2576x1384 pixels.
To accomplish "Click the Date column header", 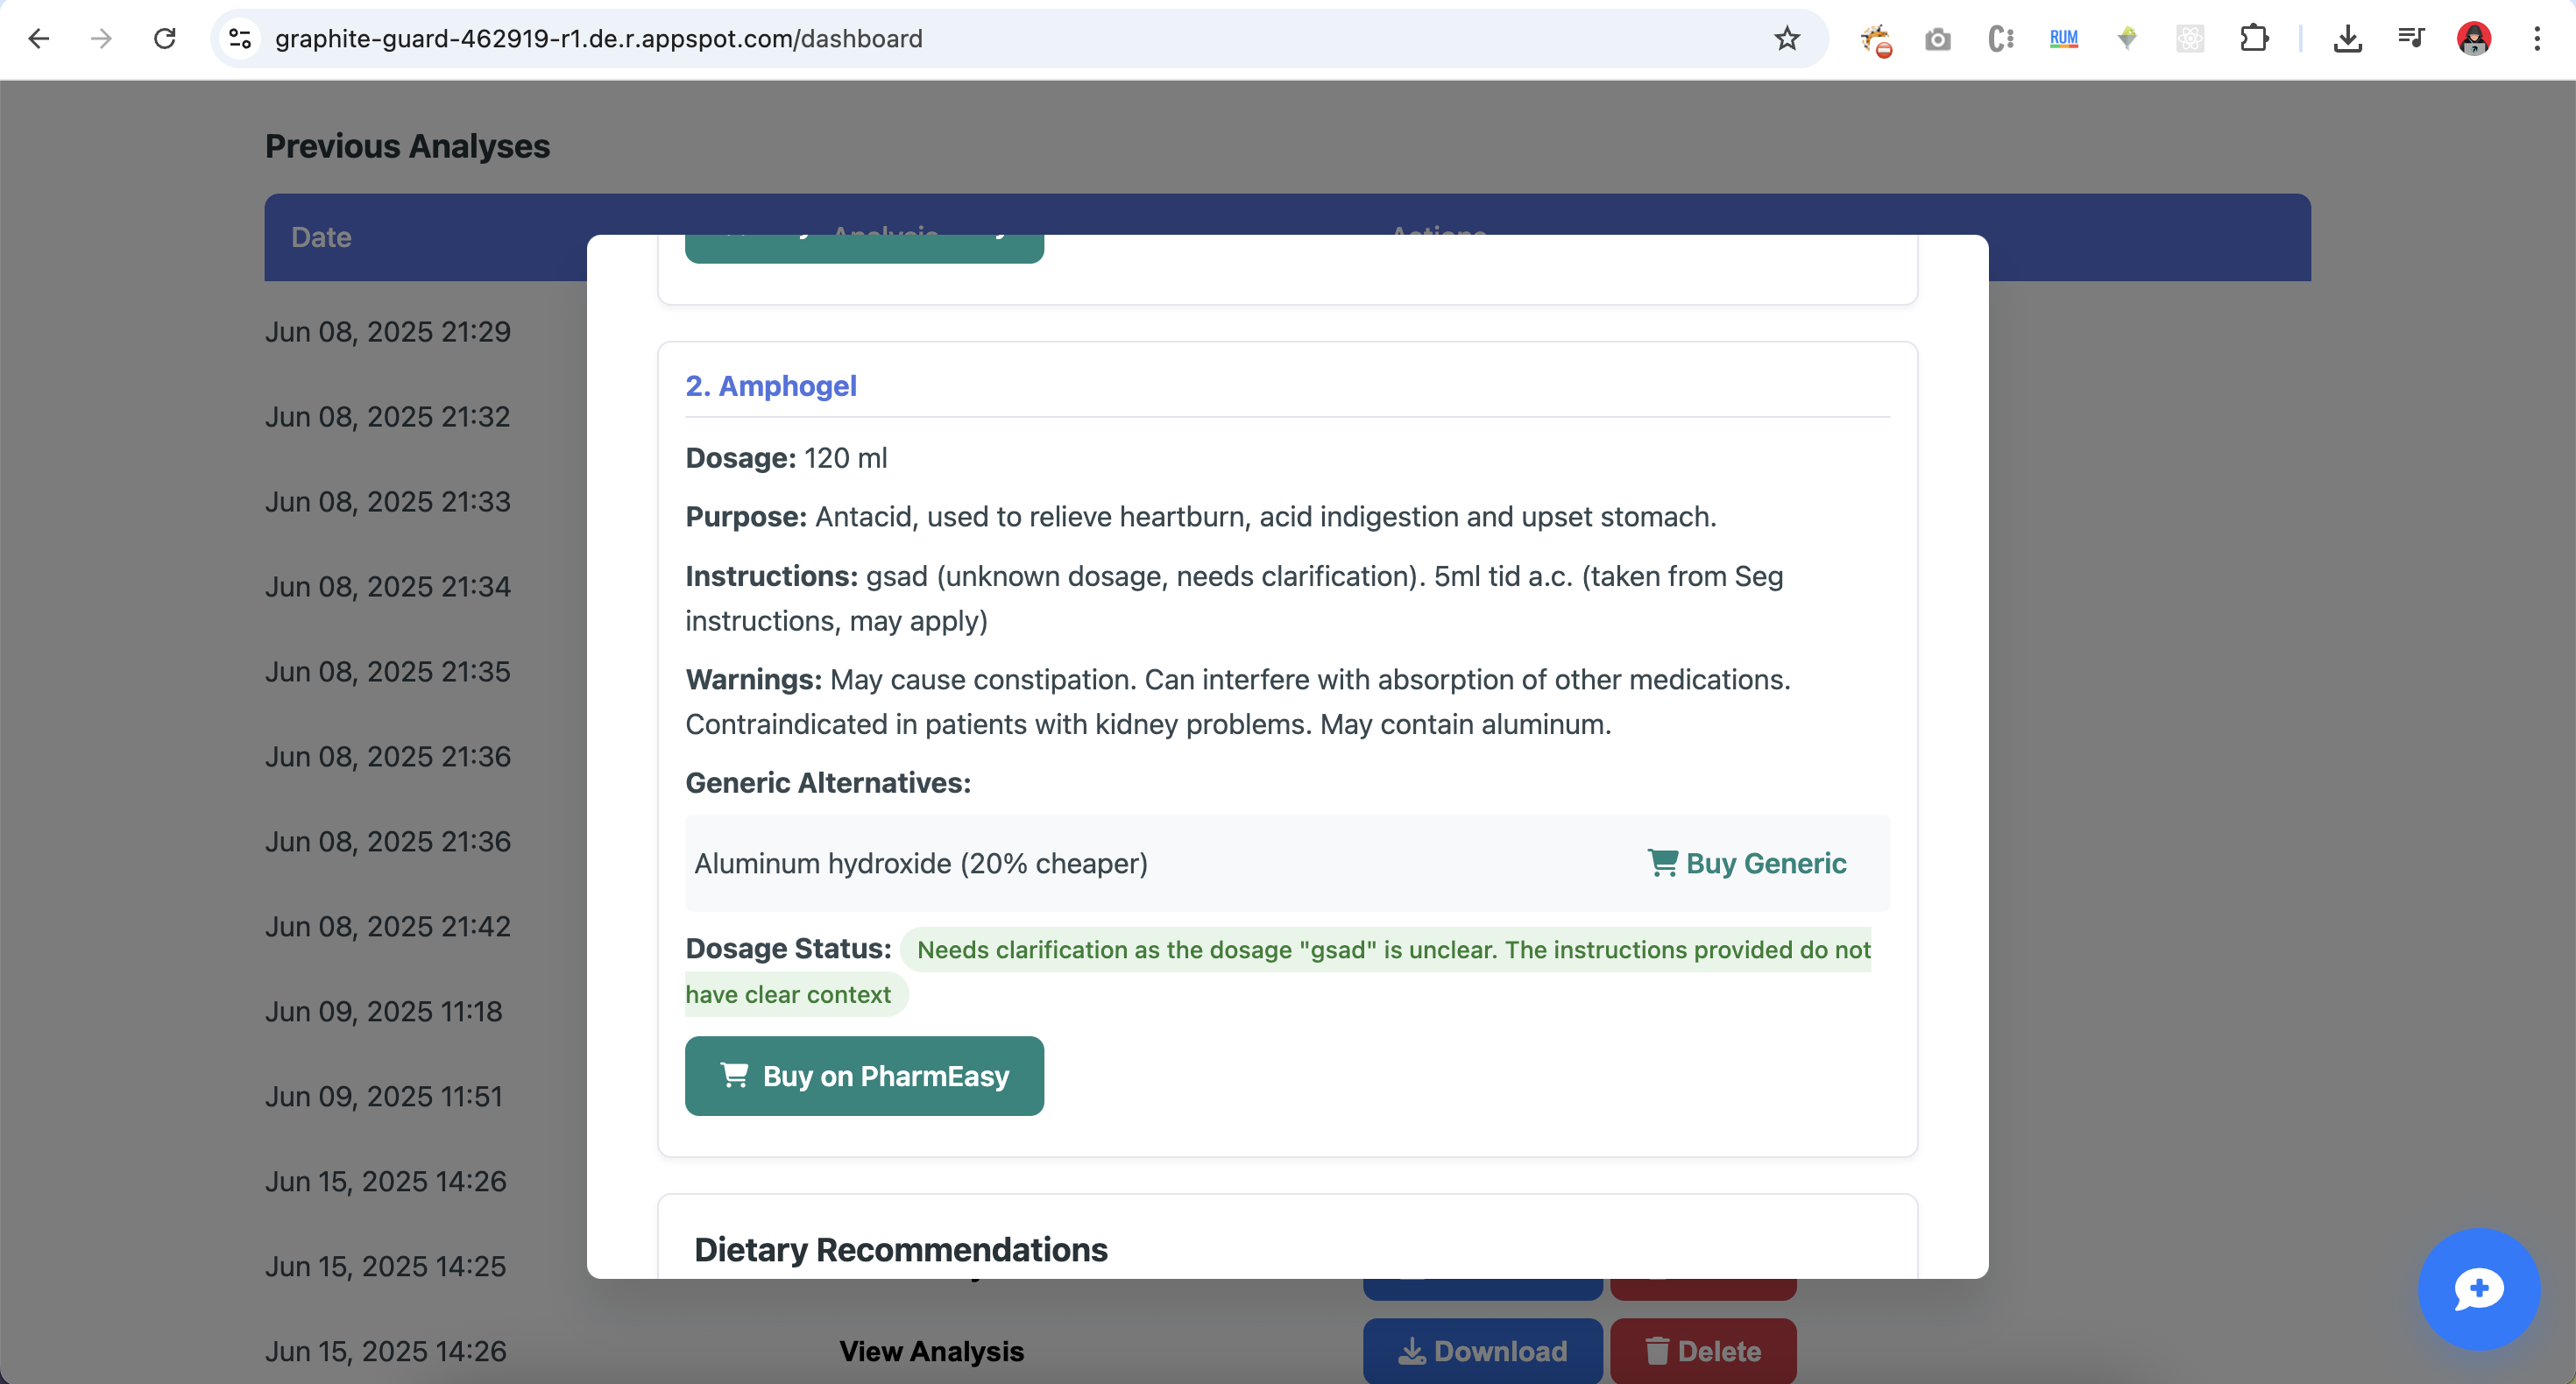I will click(x=321, y=237).
